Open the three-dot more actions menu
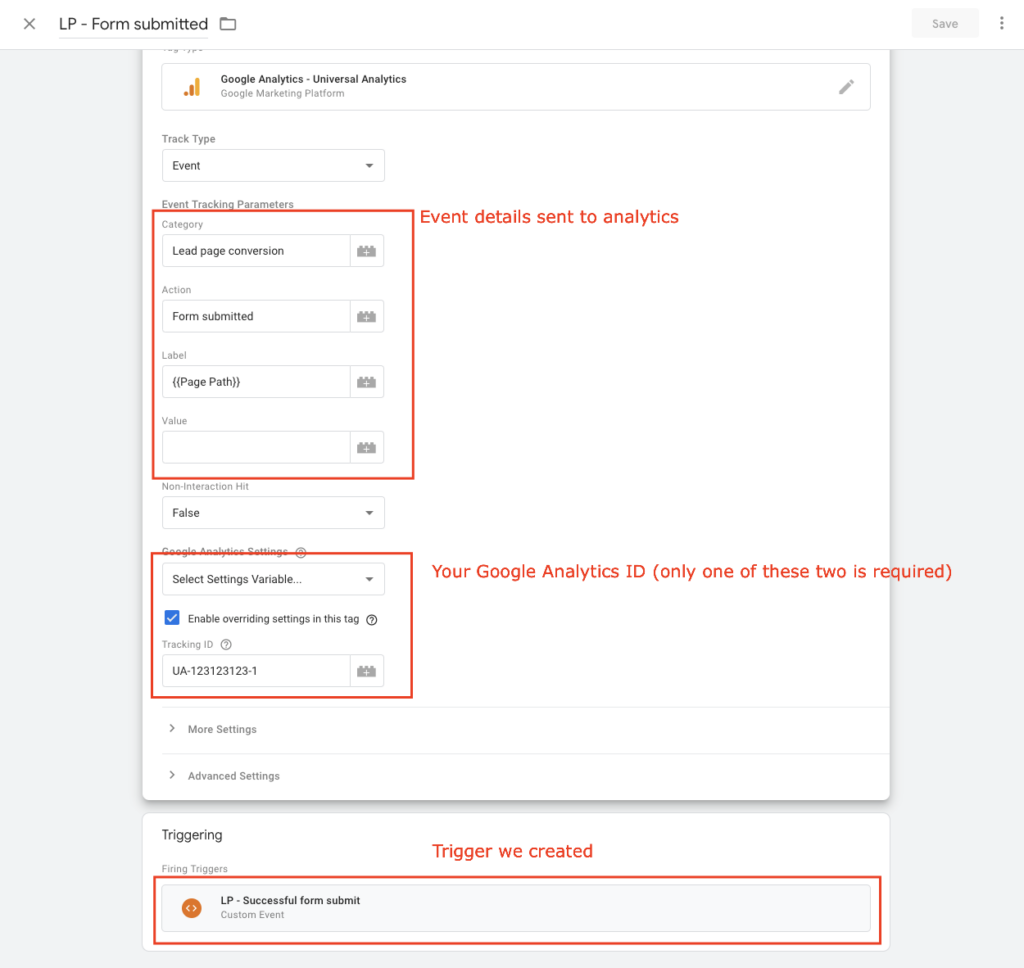The width and height of the screenshot is (1024, 968). click(1001, 24)
